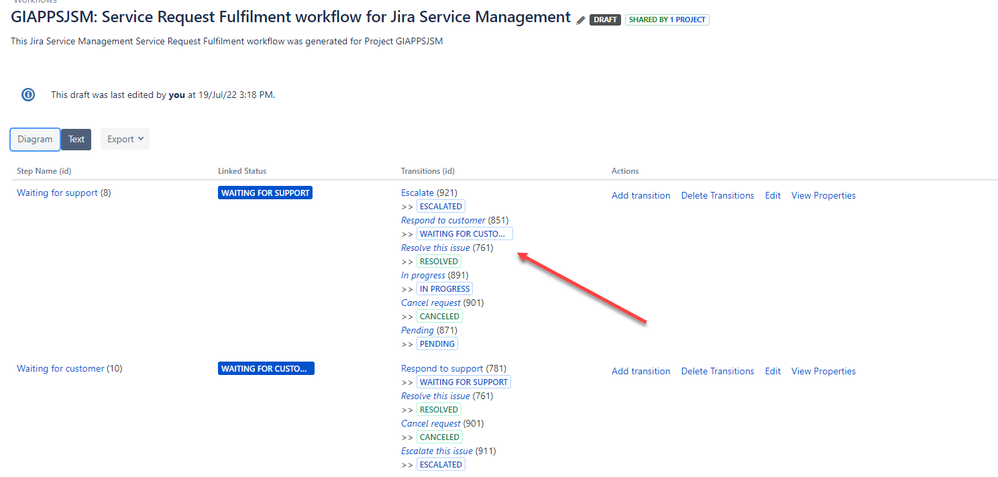998x477 pixels.
Task: Click the Escalate this issue (911) transition
Action: pyautogui.click(x=437, y=451)
